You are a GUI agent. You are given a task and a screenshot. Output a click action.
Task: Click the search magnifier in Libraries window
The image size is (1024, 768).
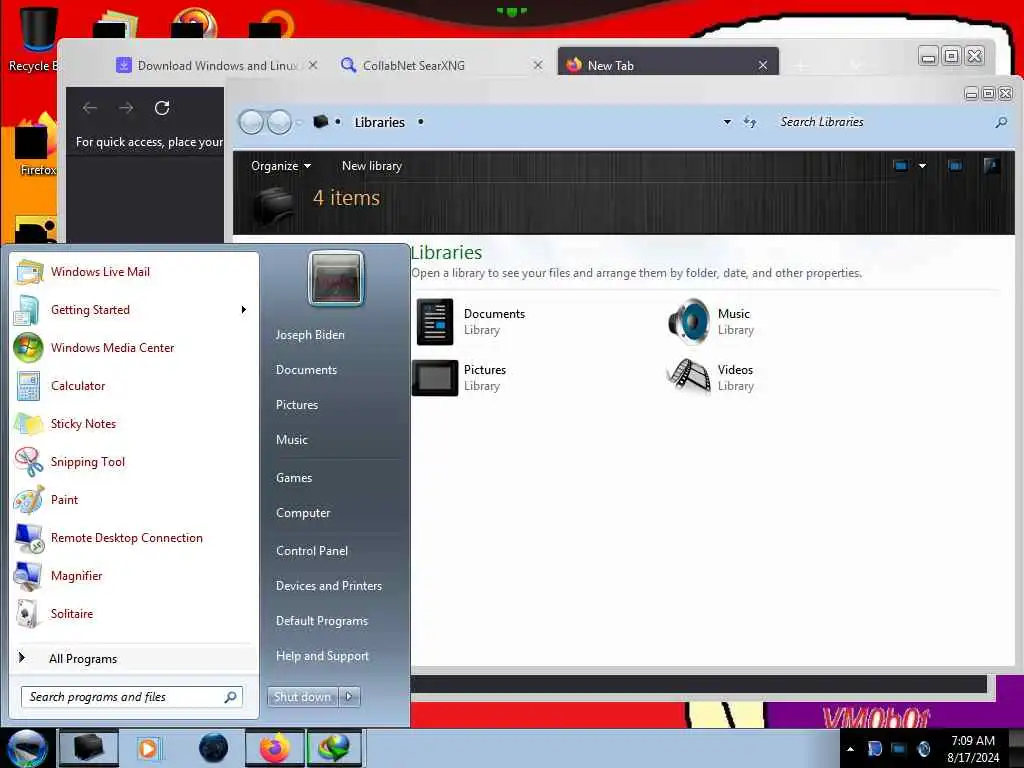(x=1000, y=122)
